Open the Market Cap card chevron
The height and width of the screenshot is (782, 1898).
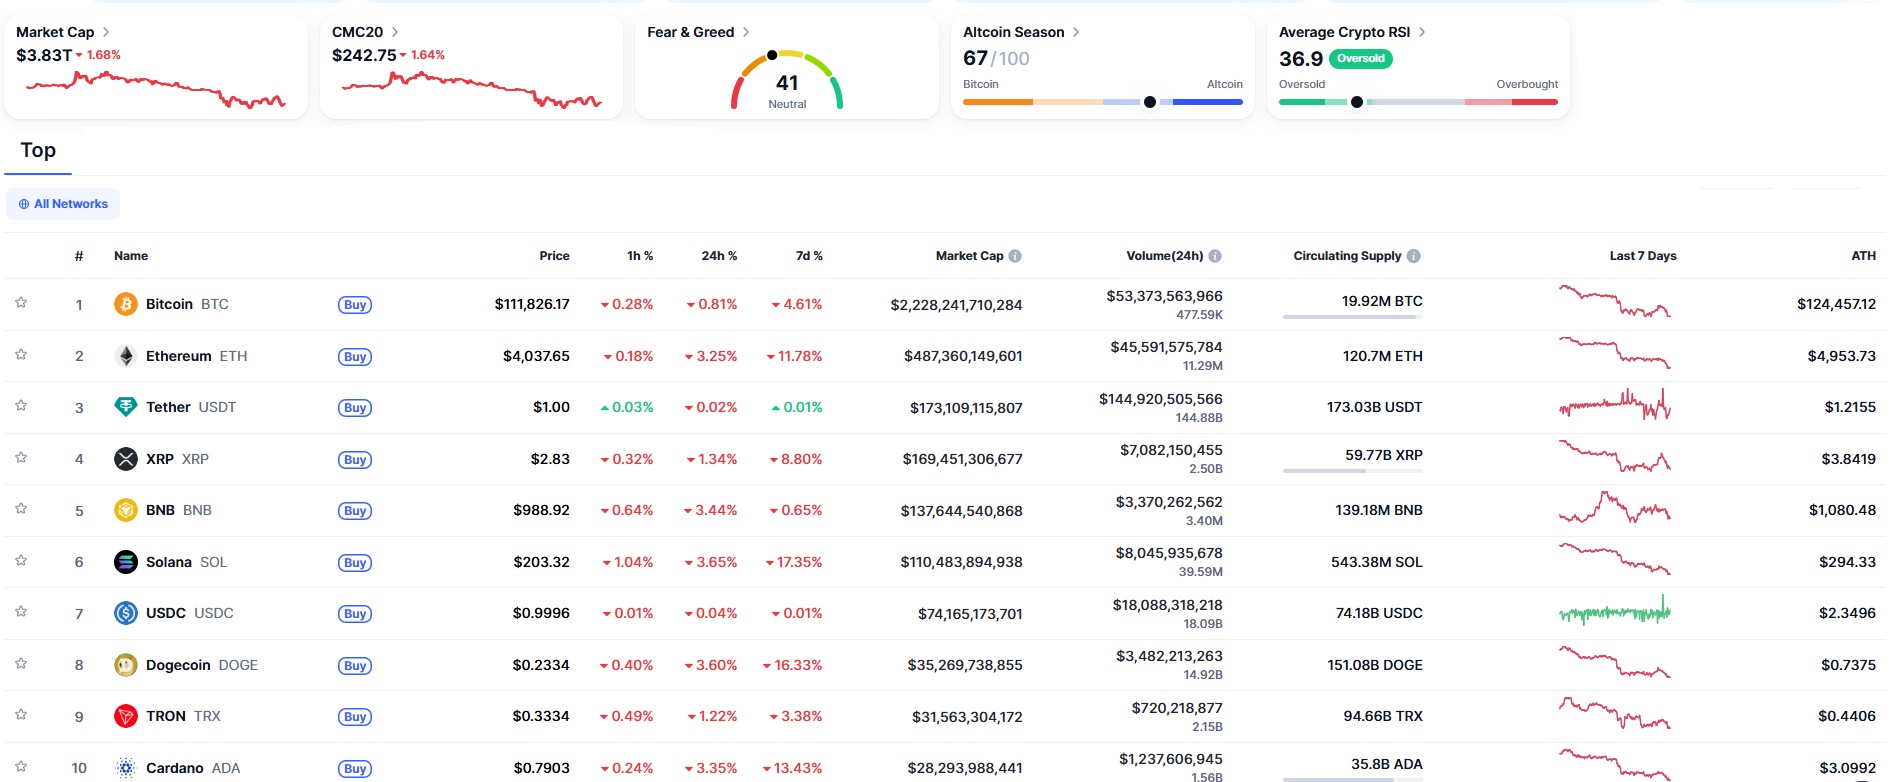106,32
